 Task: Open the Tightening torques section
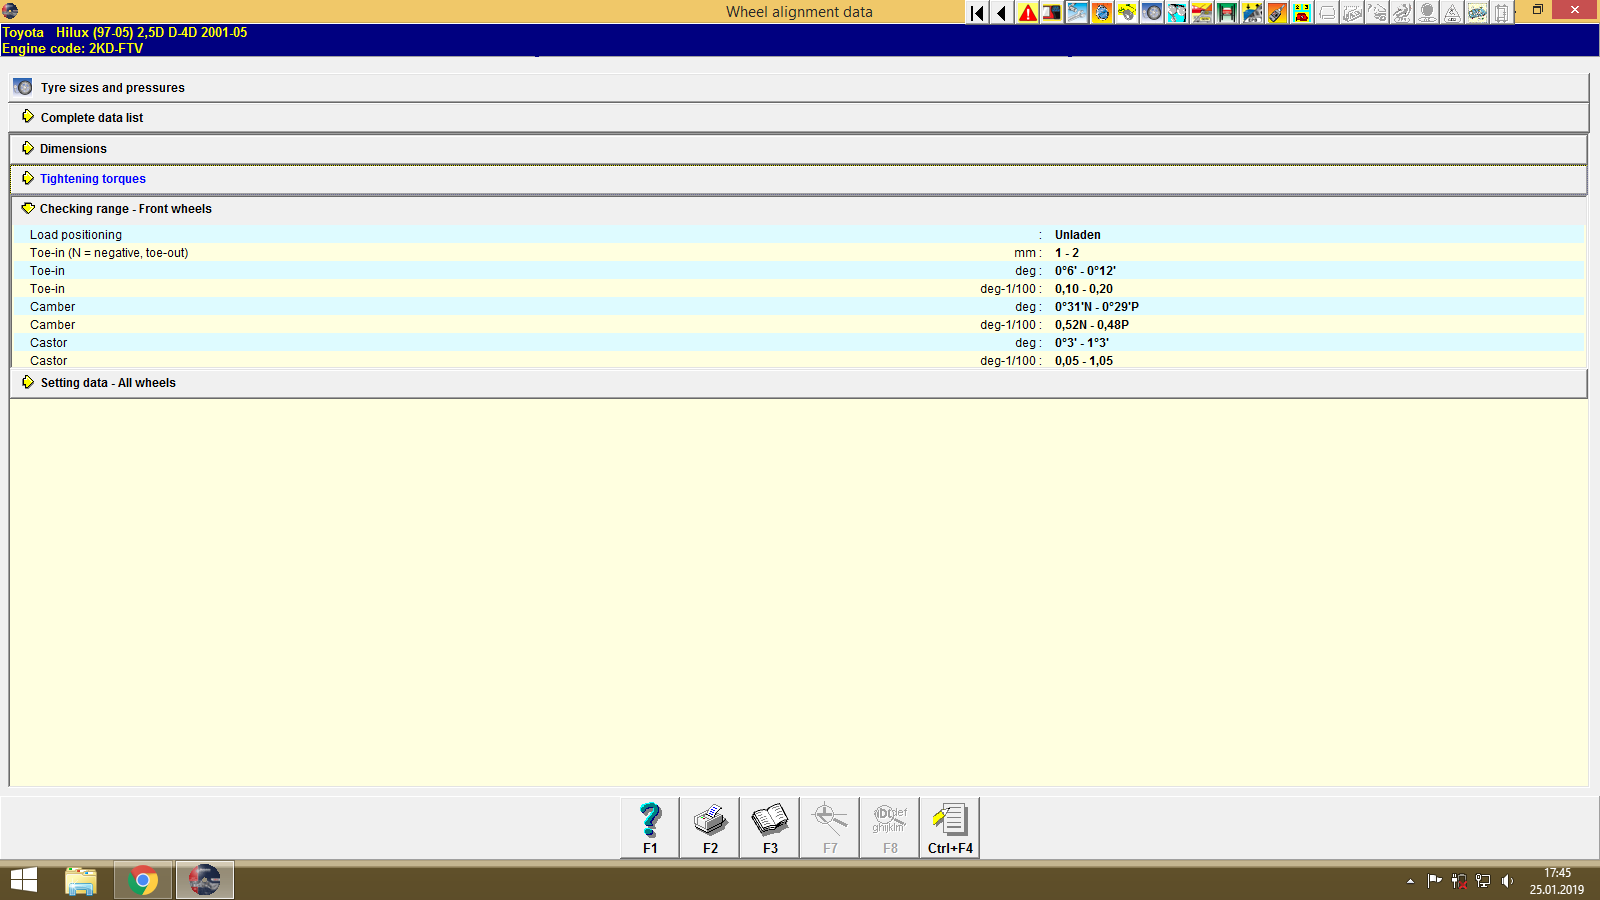click(x=93, y=178)
